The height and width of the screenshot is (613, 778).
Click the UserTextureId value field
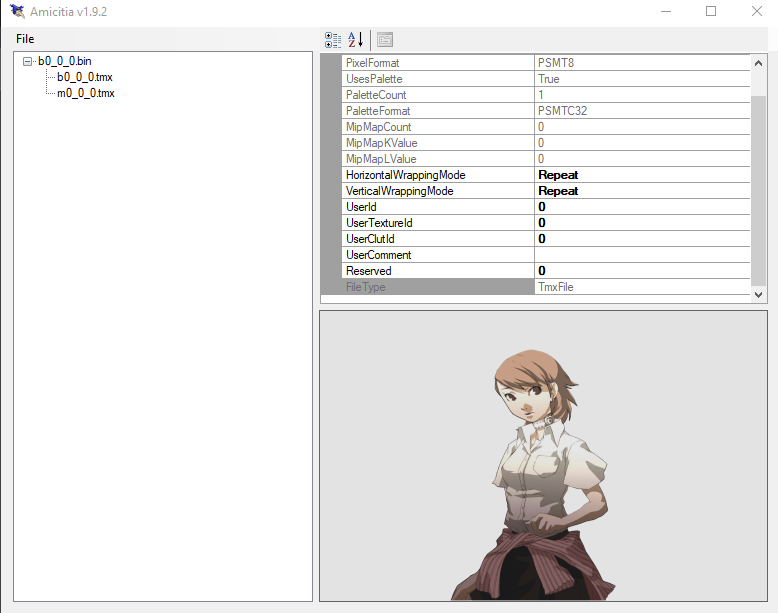click(x=642, y=223)
